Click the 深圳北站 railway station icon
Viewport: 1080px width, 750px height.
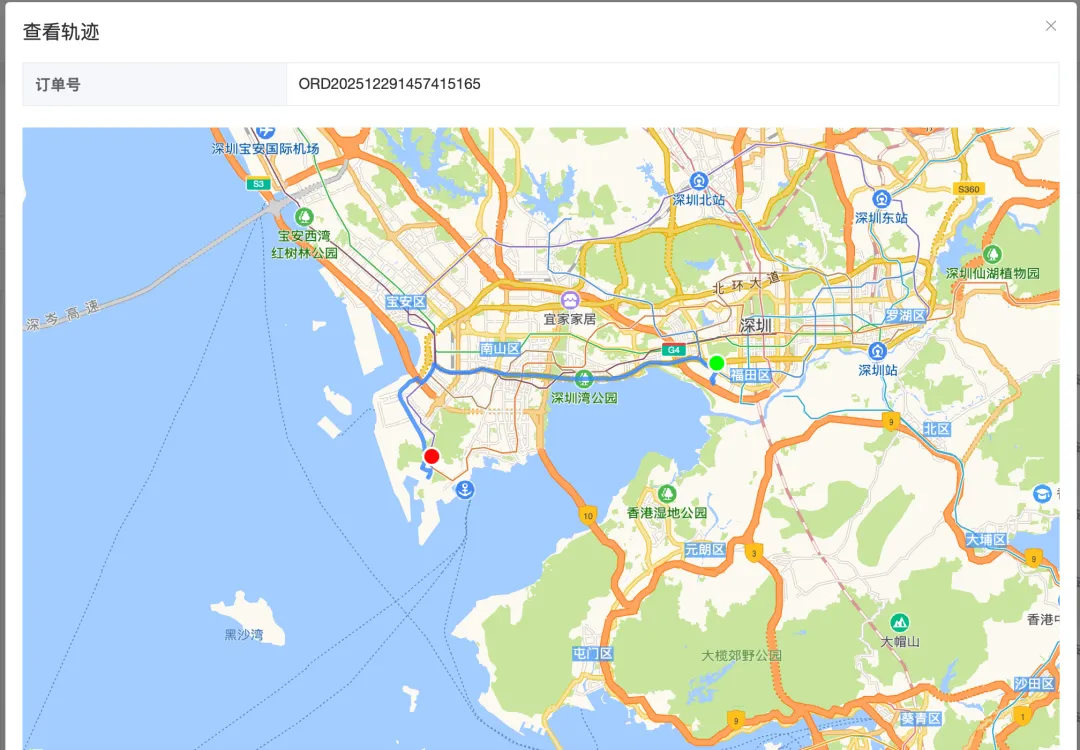click(x=699, y=182)
